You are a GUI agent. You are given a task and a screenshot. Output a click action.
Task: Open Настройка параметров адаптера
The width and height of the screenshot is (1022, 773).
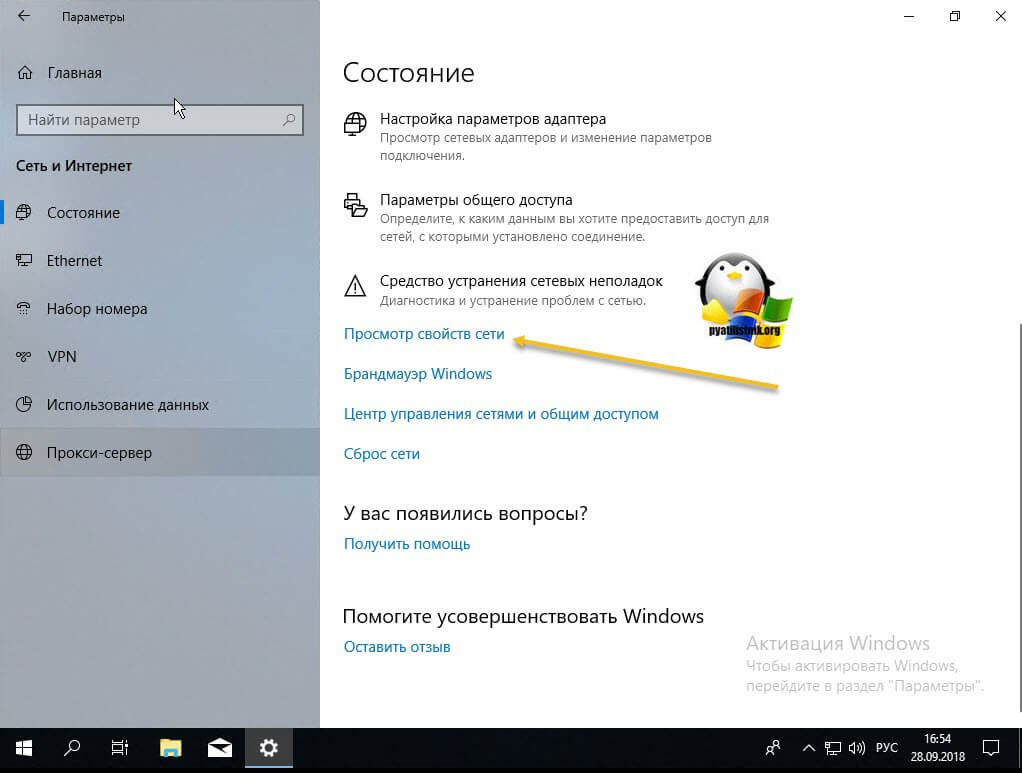coord(492,119)
